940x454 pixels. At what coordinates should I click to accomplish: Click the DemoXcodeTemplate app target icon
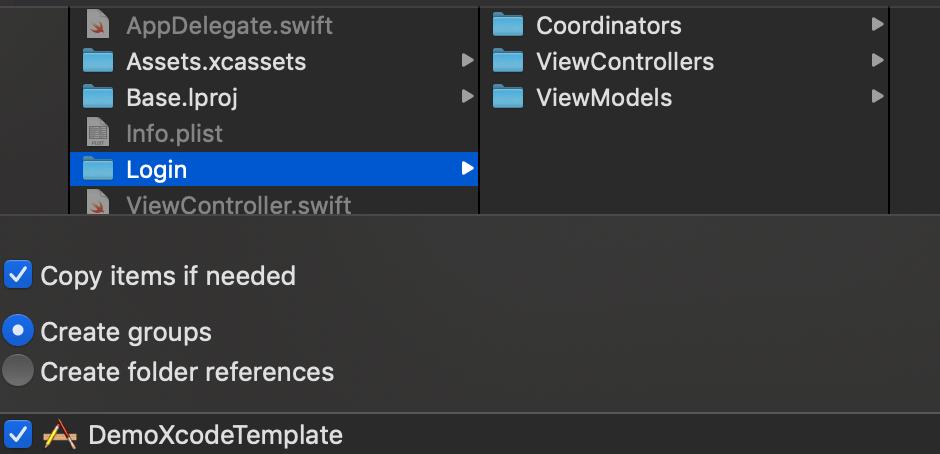[x=60, y=434]
